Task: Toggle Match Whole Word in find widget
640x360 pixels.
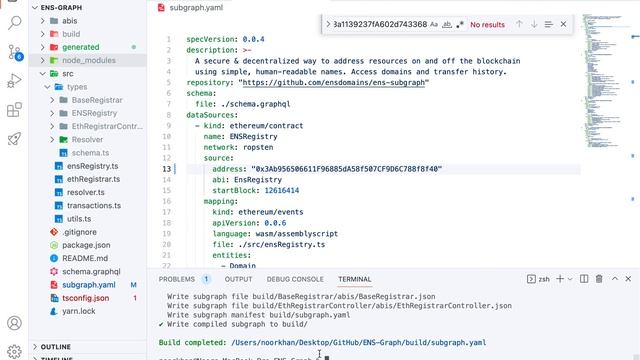Action: [447, 24]
